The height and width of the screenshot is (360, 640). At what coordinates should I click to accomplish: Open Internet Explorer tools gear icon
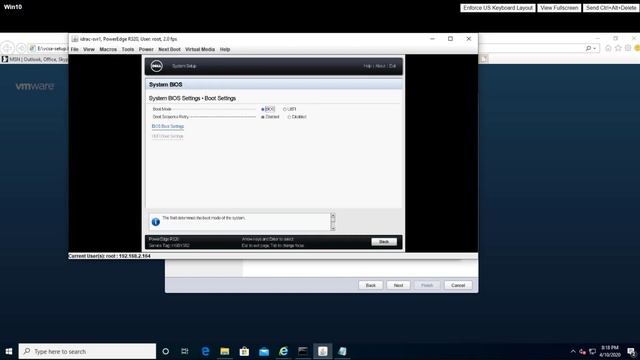[x=628, y=48]
